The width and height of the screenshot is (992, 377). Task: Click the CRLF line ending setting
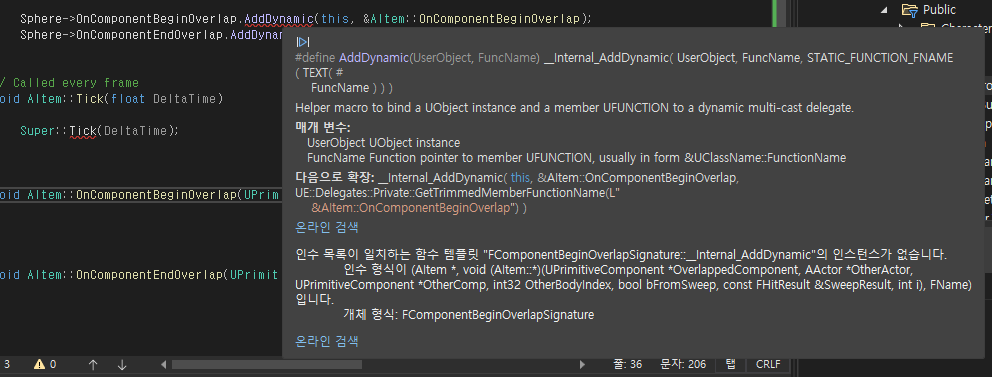[768, 364]
